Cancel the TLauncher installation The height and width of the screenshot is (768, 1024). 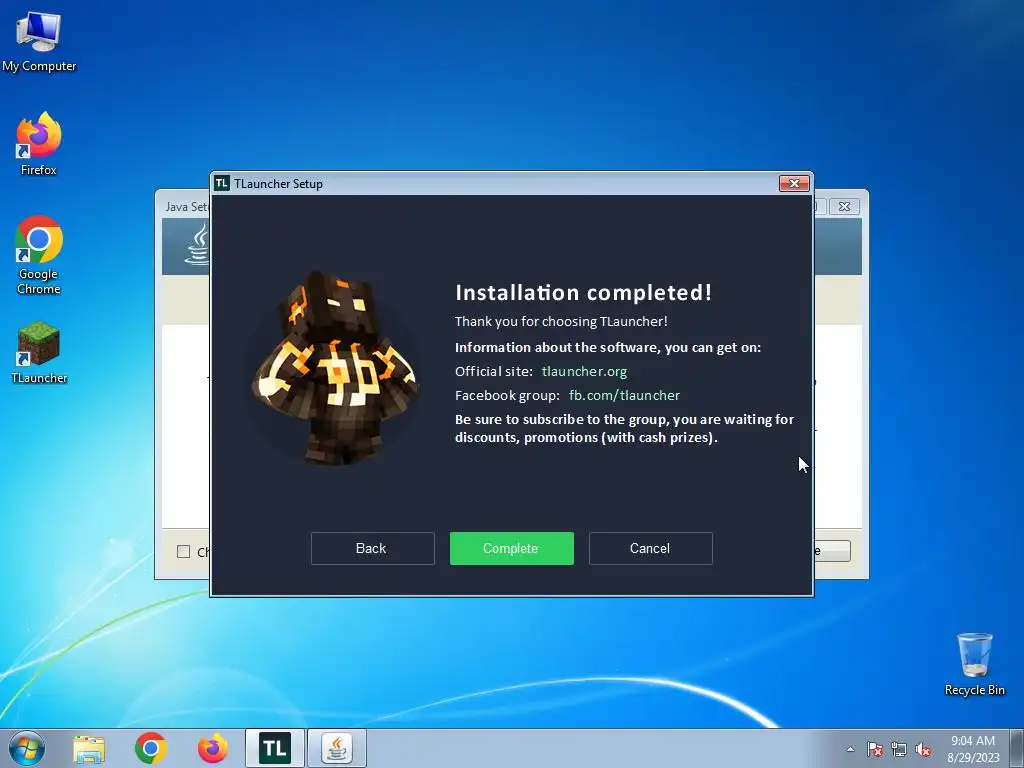click(x=650, y=549)
